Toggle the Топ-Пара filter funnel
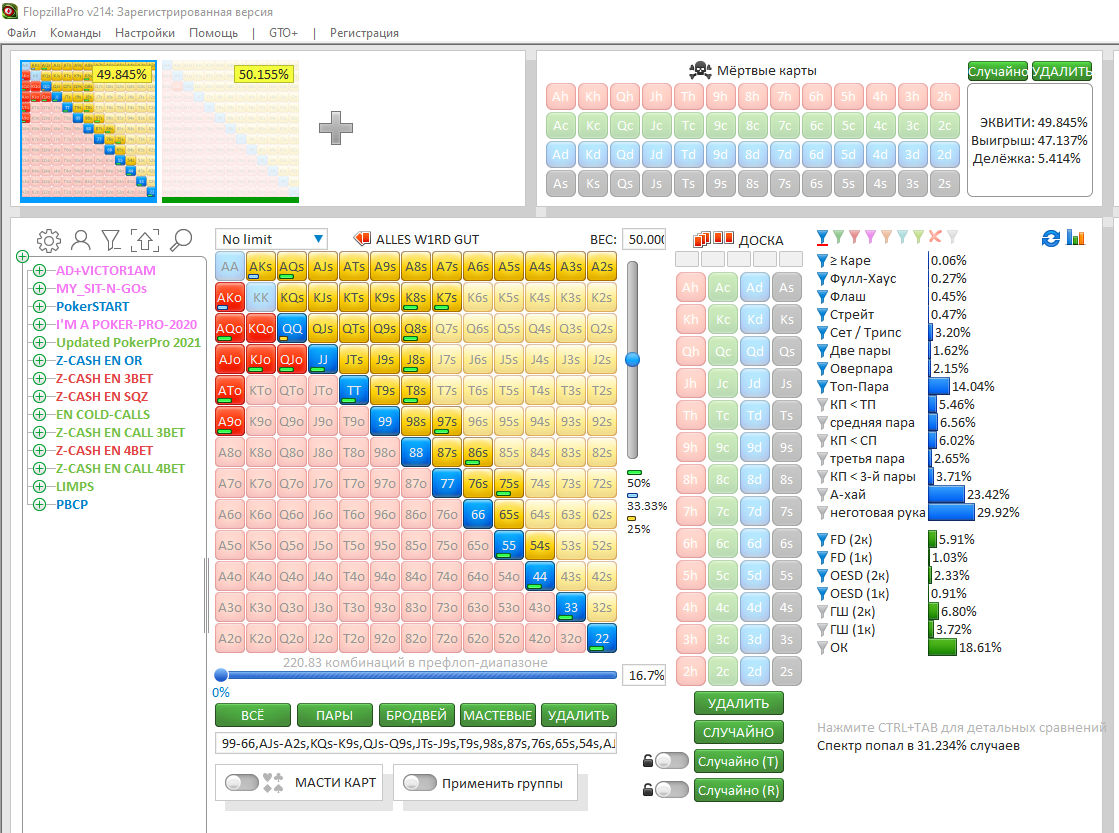 coord(822,387)
